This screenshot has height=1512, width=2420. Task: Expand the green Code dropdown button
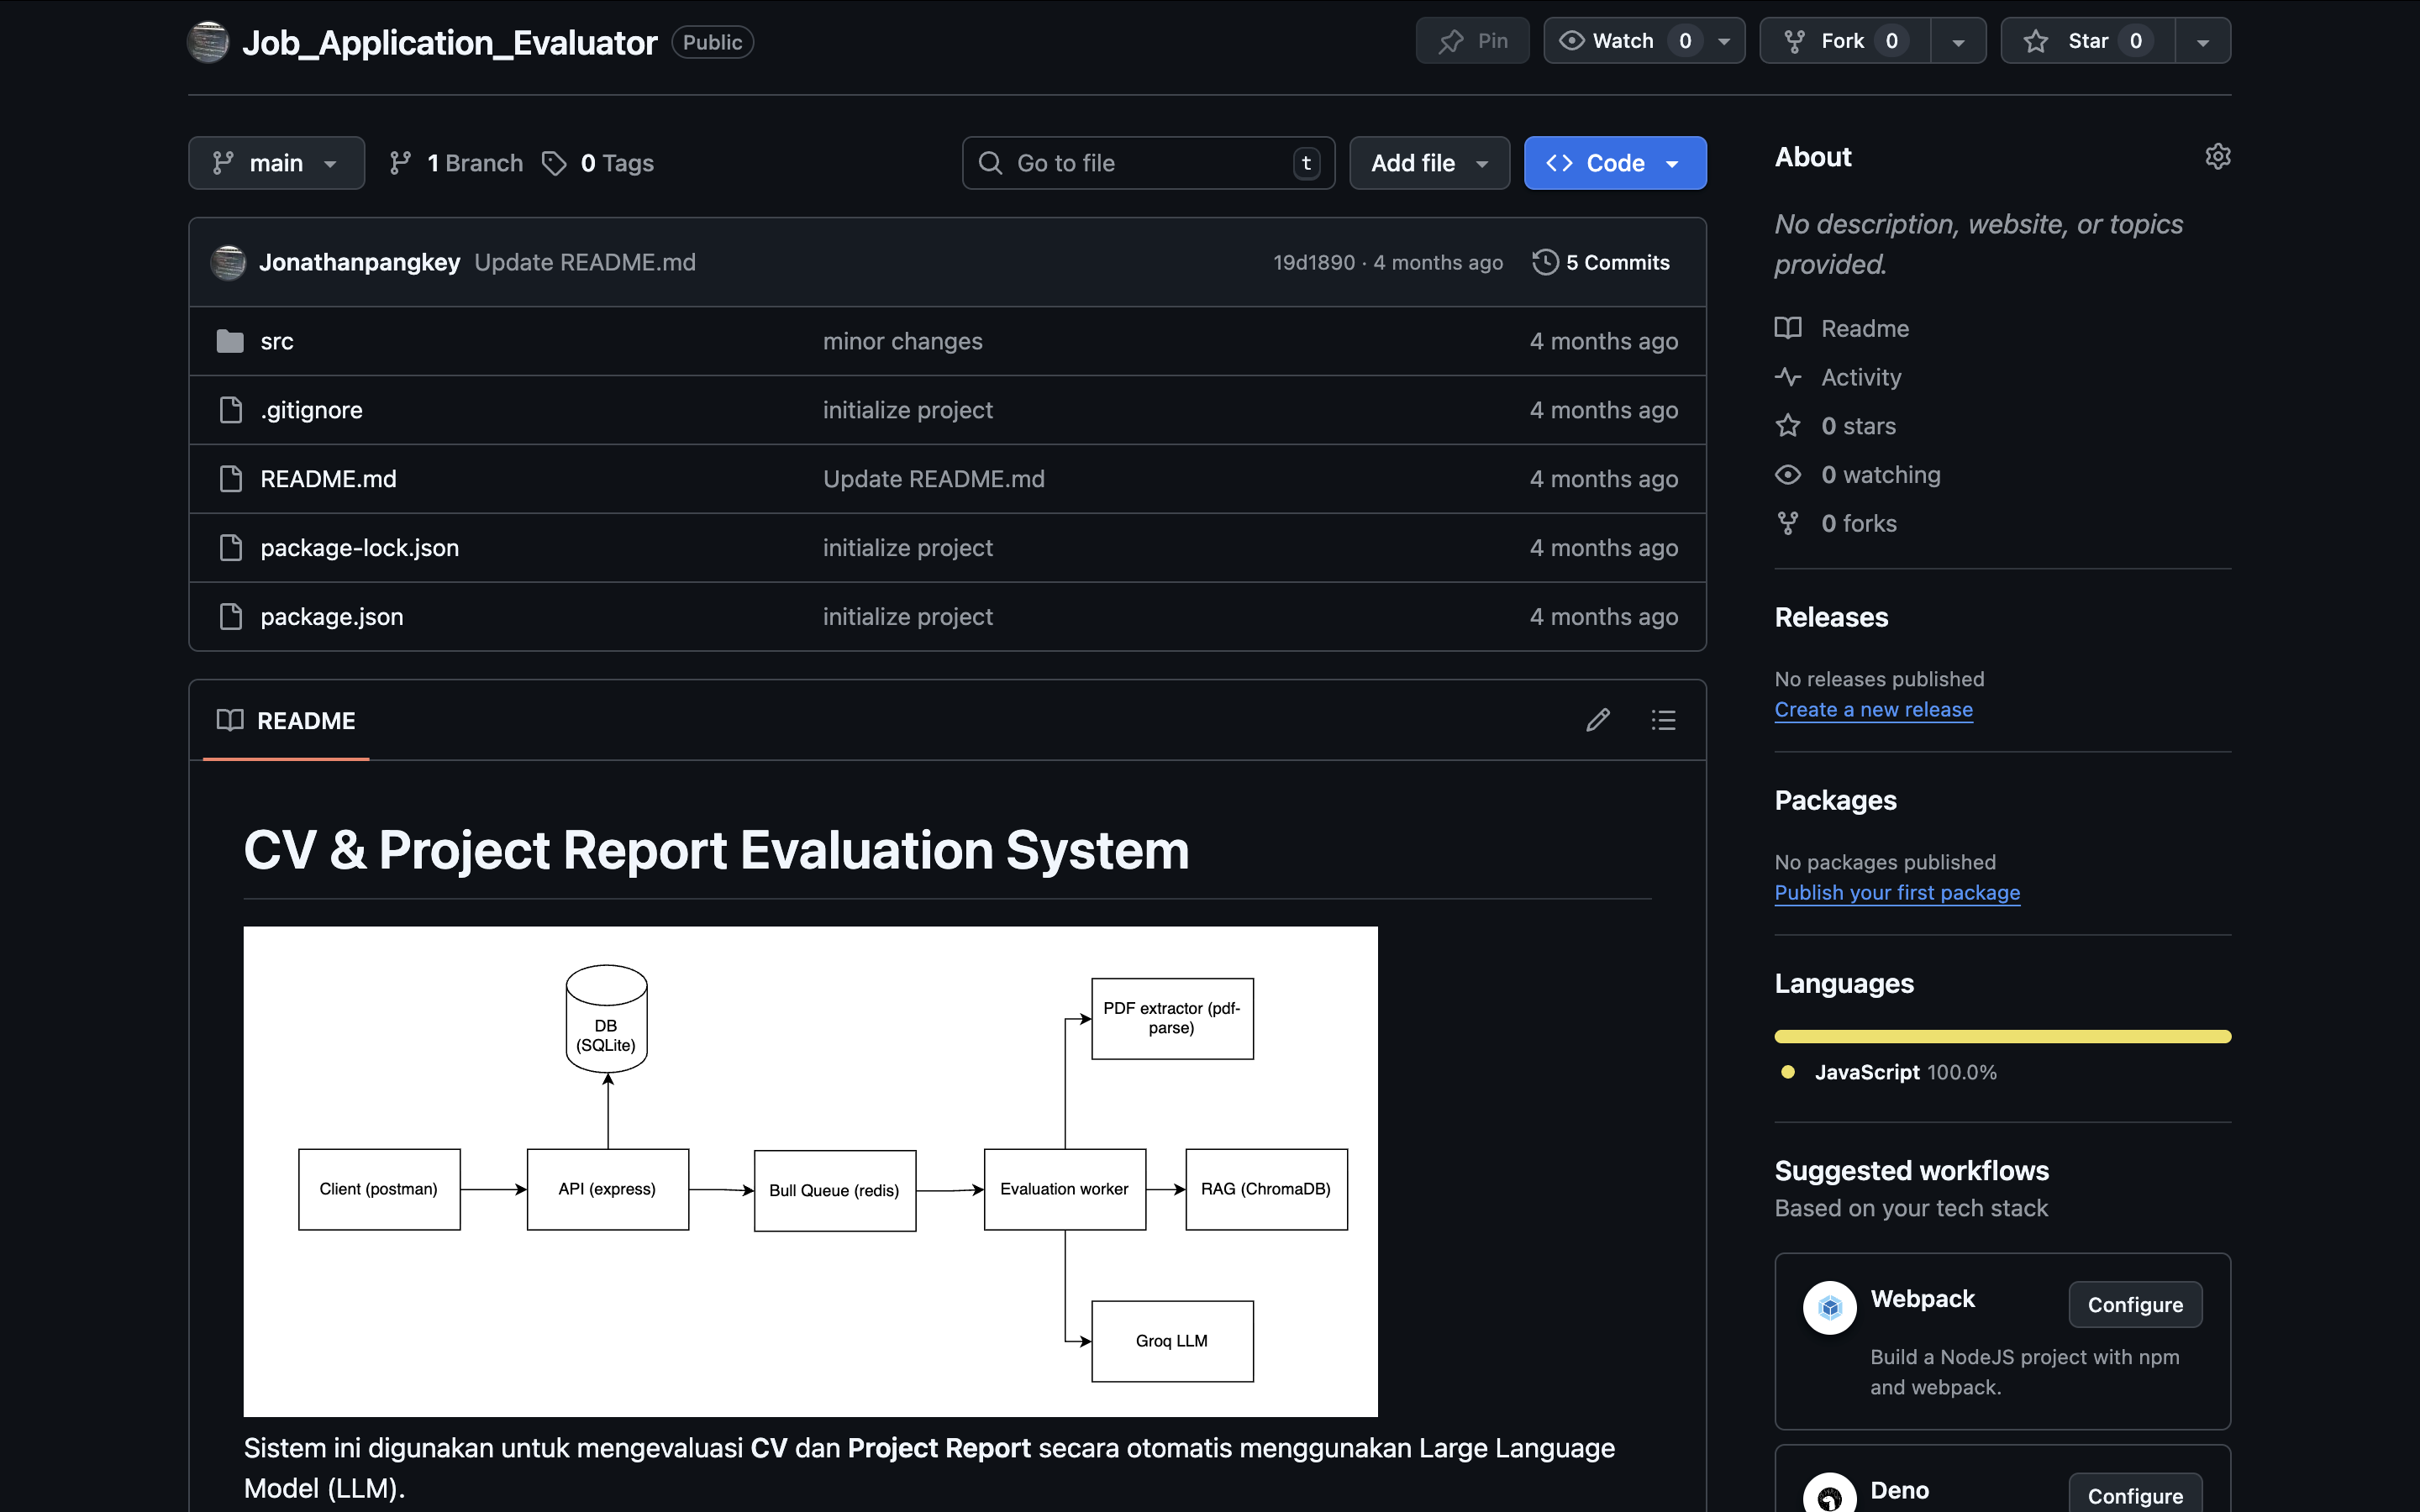pyautogui.click(x=1614, y=163)
